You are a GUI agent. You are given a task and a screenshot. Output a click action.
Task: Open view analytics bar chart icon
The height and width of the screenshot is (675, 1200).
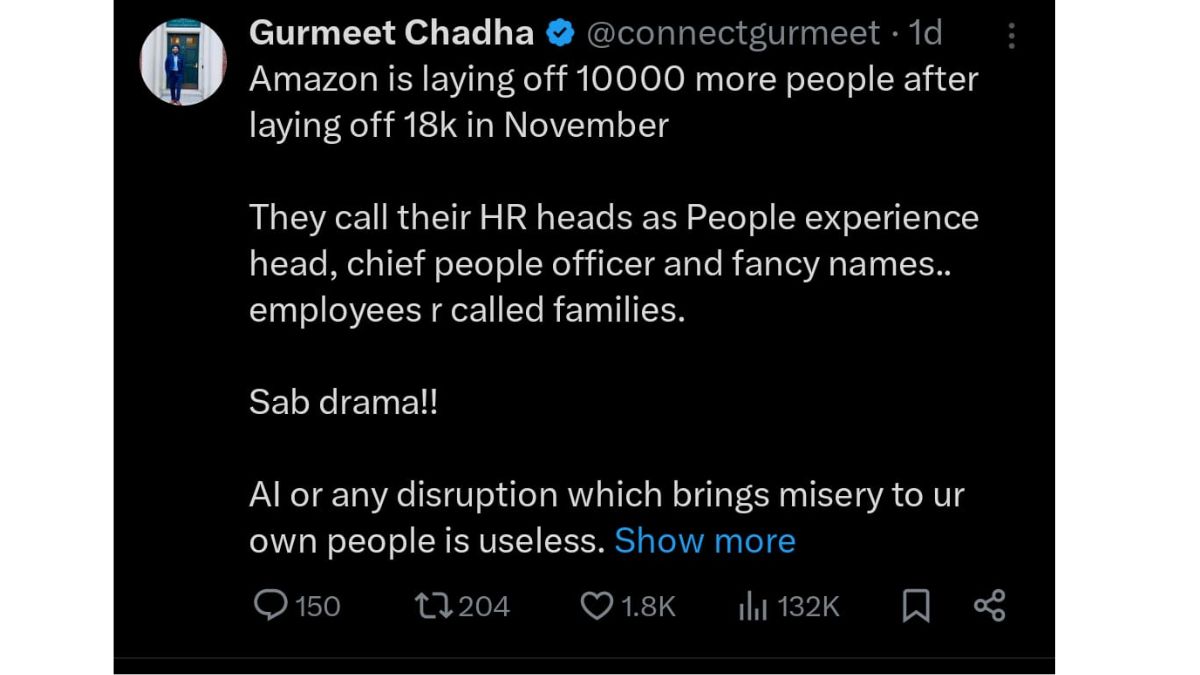point(751,605)
